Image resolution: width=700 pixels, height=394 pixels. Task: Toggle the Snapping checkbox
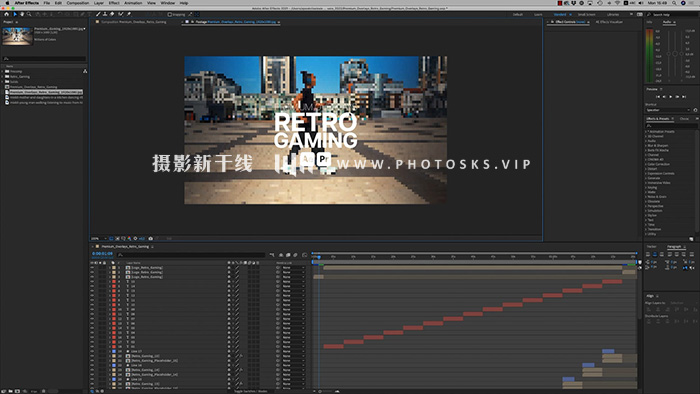170,15
